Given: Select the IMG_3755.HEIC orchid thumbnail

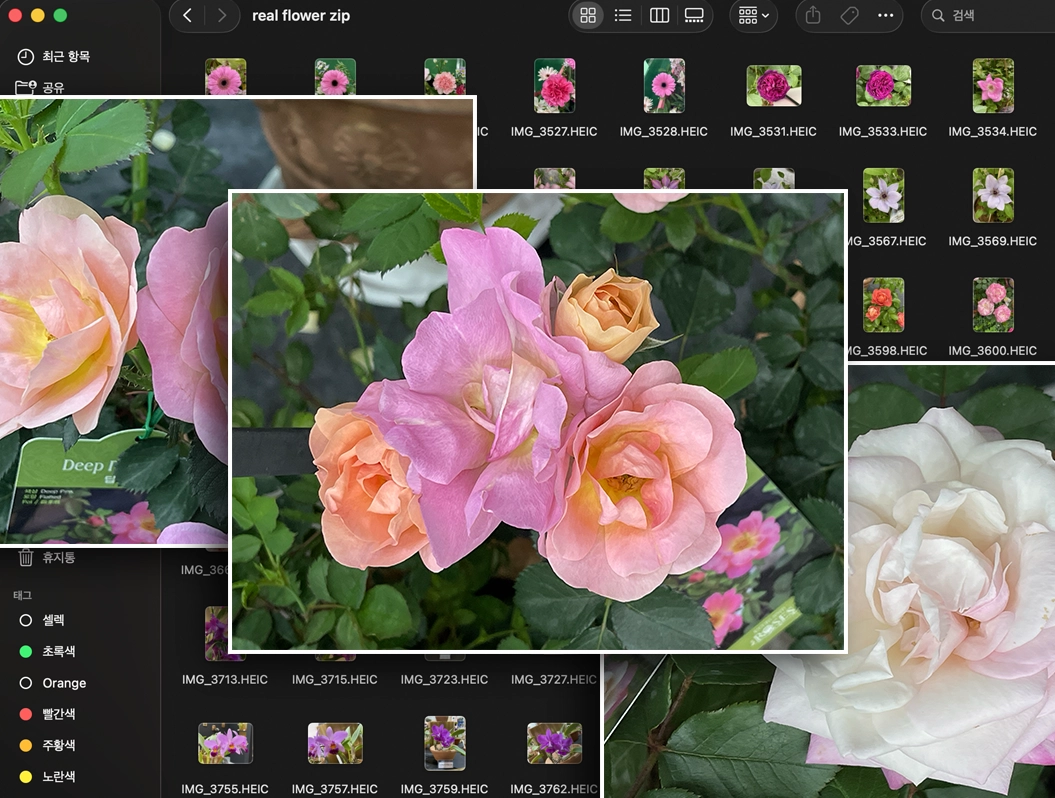Looking at the screenshot, I should pyautogui.click(x=225, y=743).
